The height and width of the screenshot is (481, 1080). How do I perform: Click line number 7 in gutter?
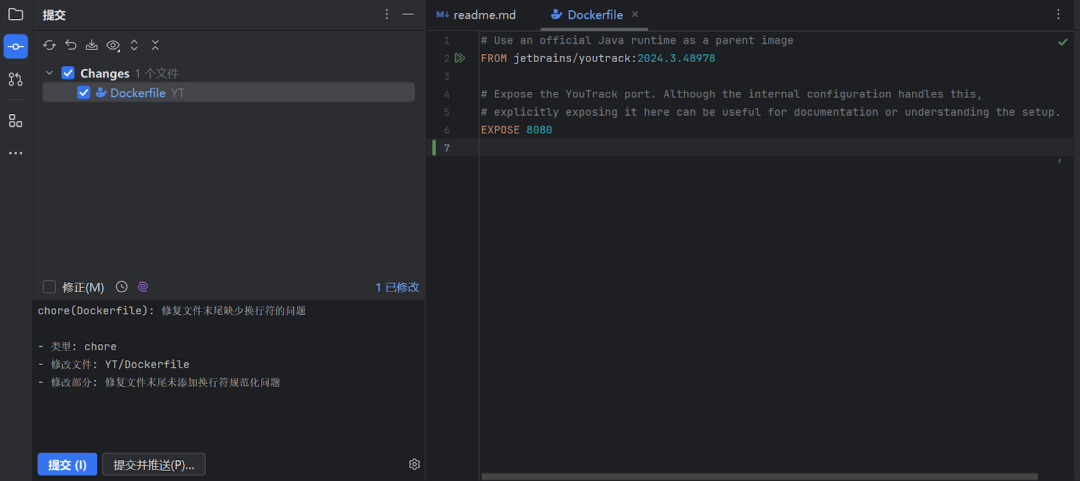tap(447, 147)
